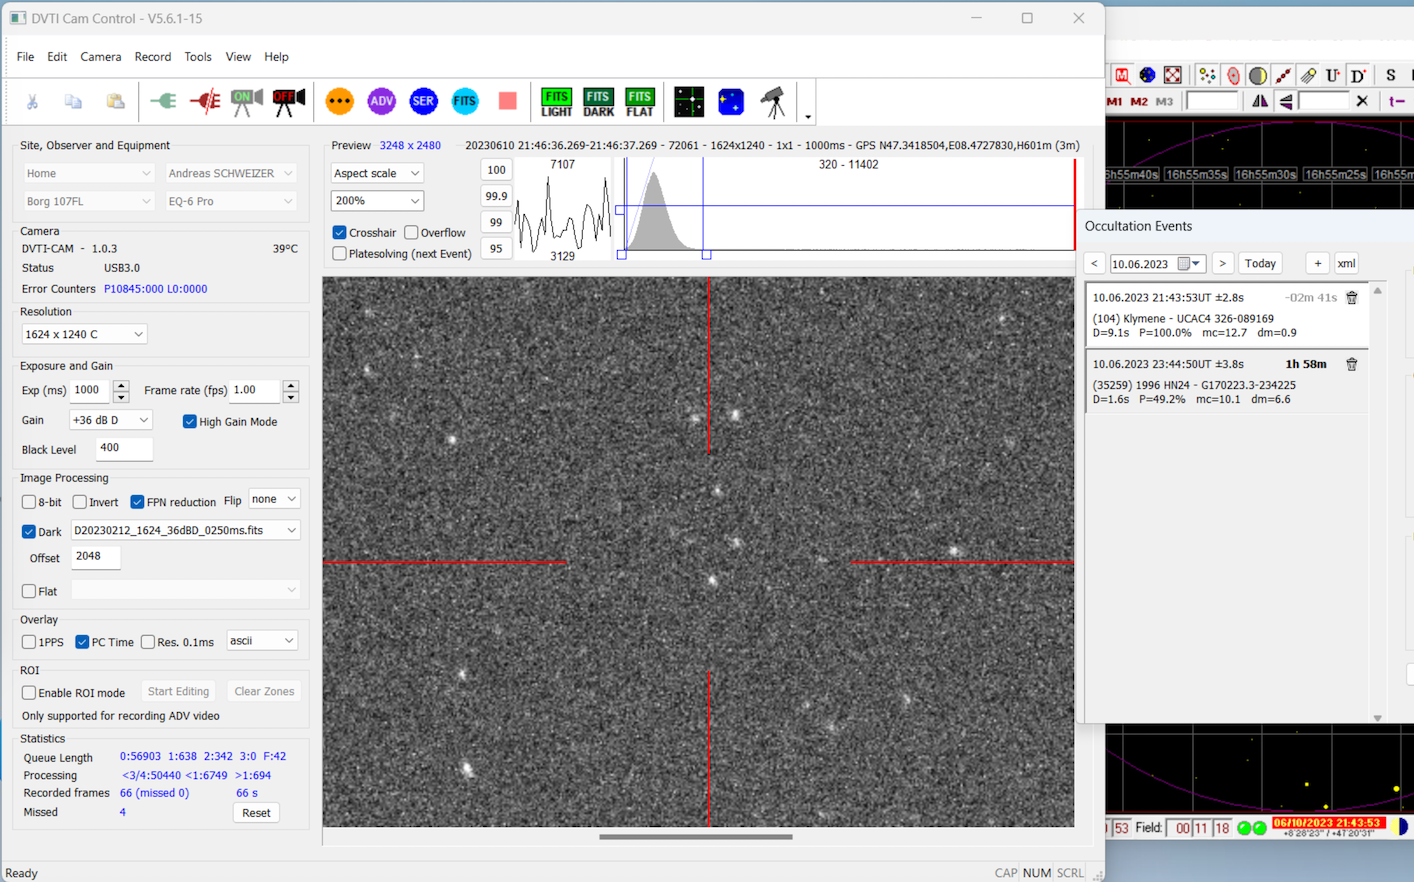Enable the ROI mode checkbox
Image resolution: width=1414 pixels, height=882 pixels.
pos(29,693)
